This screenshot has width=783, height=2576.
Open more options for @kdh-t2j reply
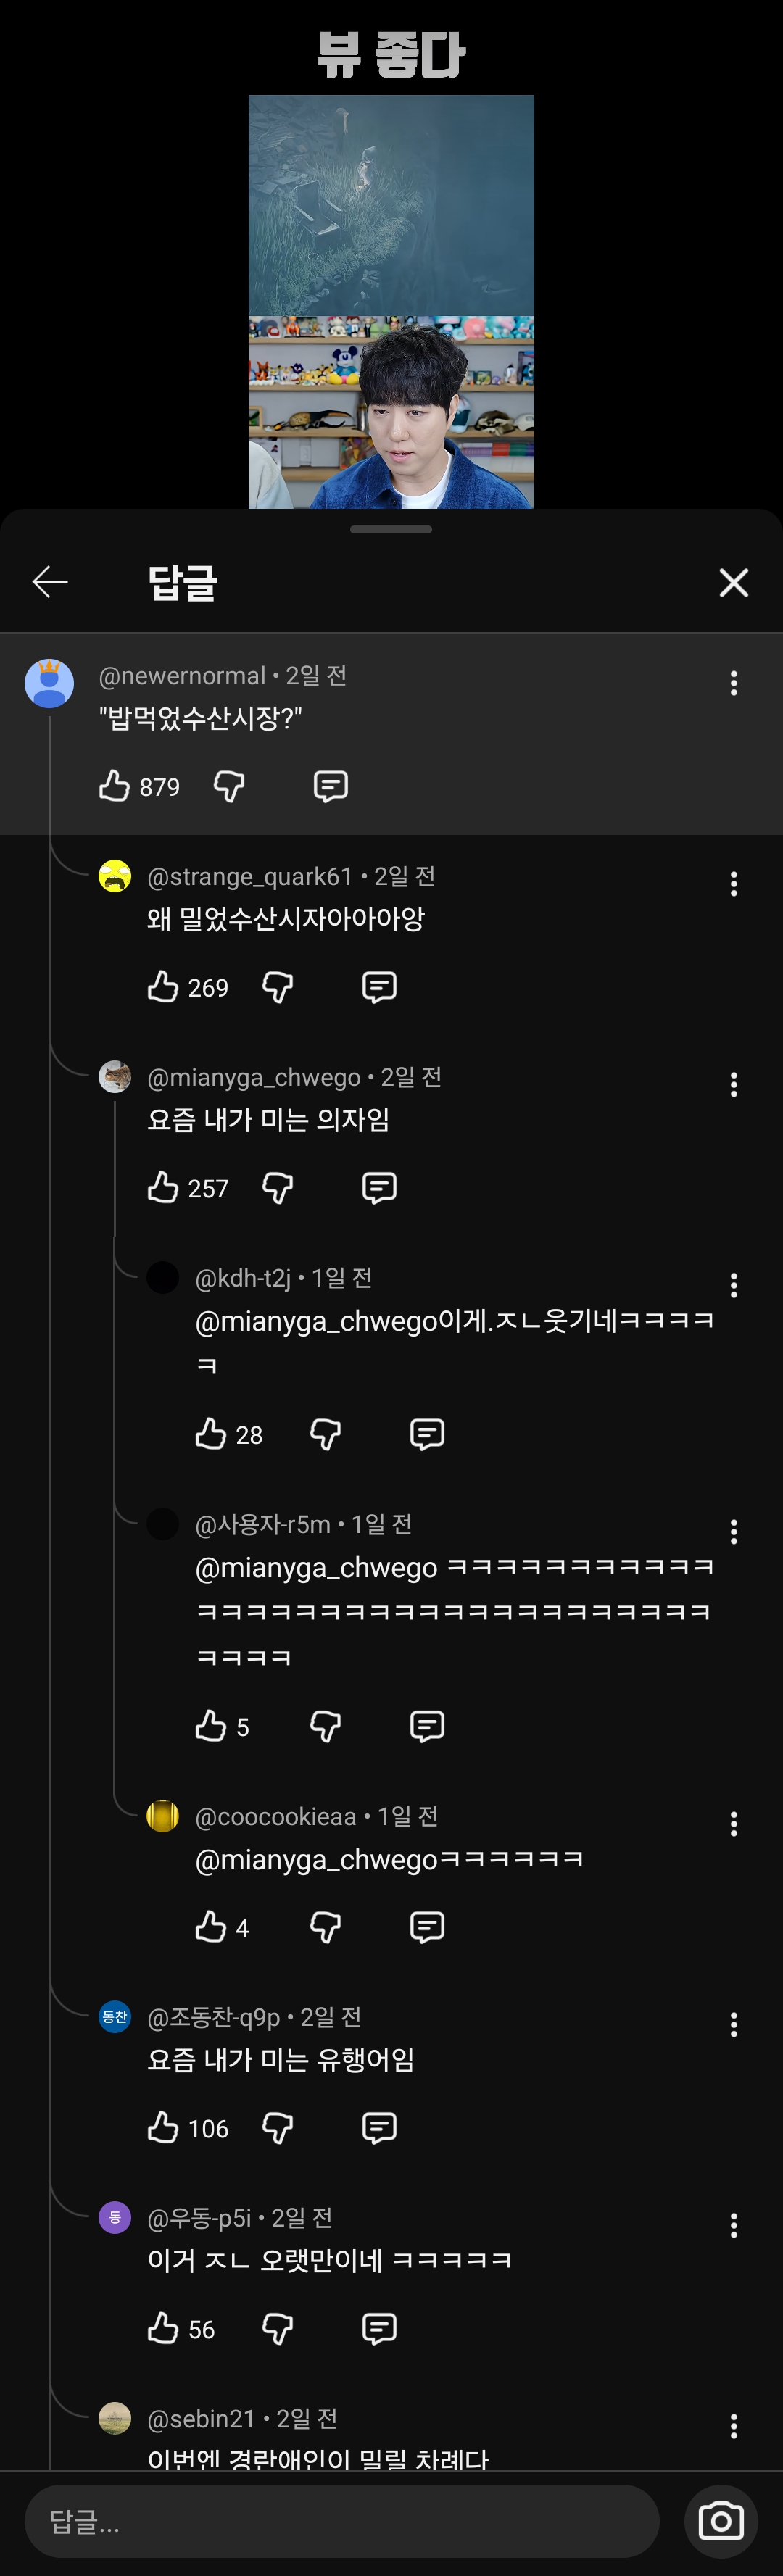coord(733,1285)
